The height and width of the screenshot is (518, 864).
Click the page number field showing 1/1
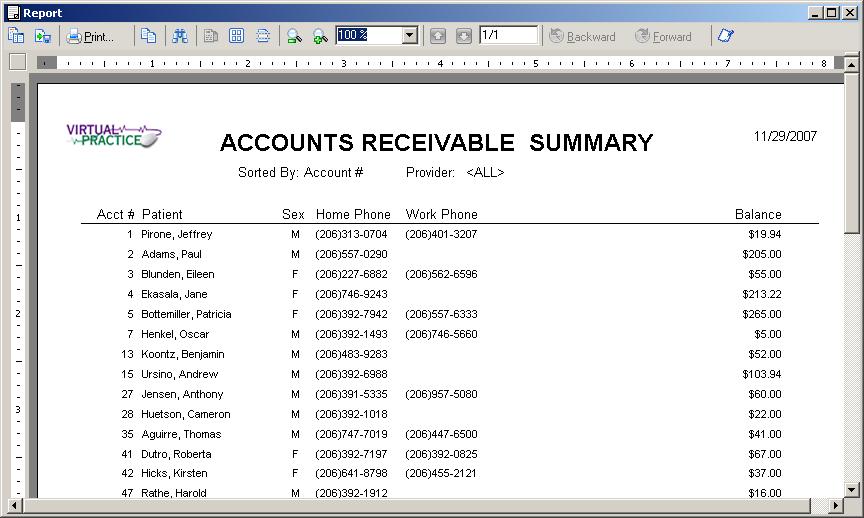click(x=508, y=36)
